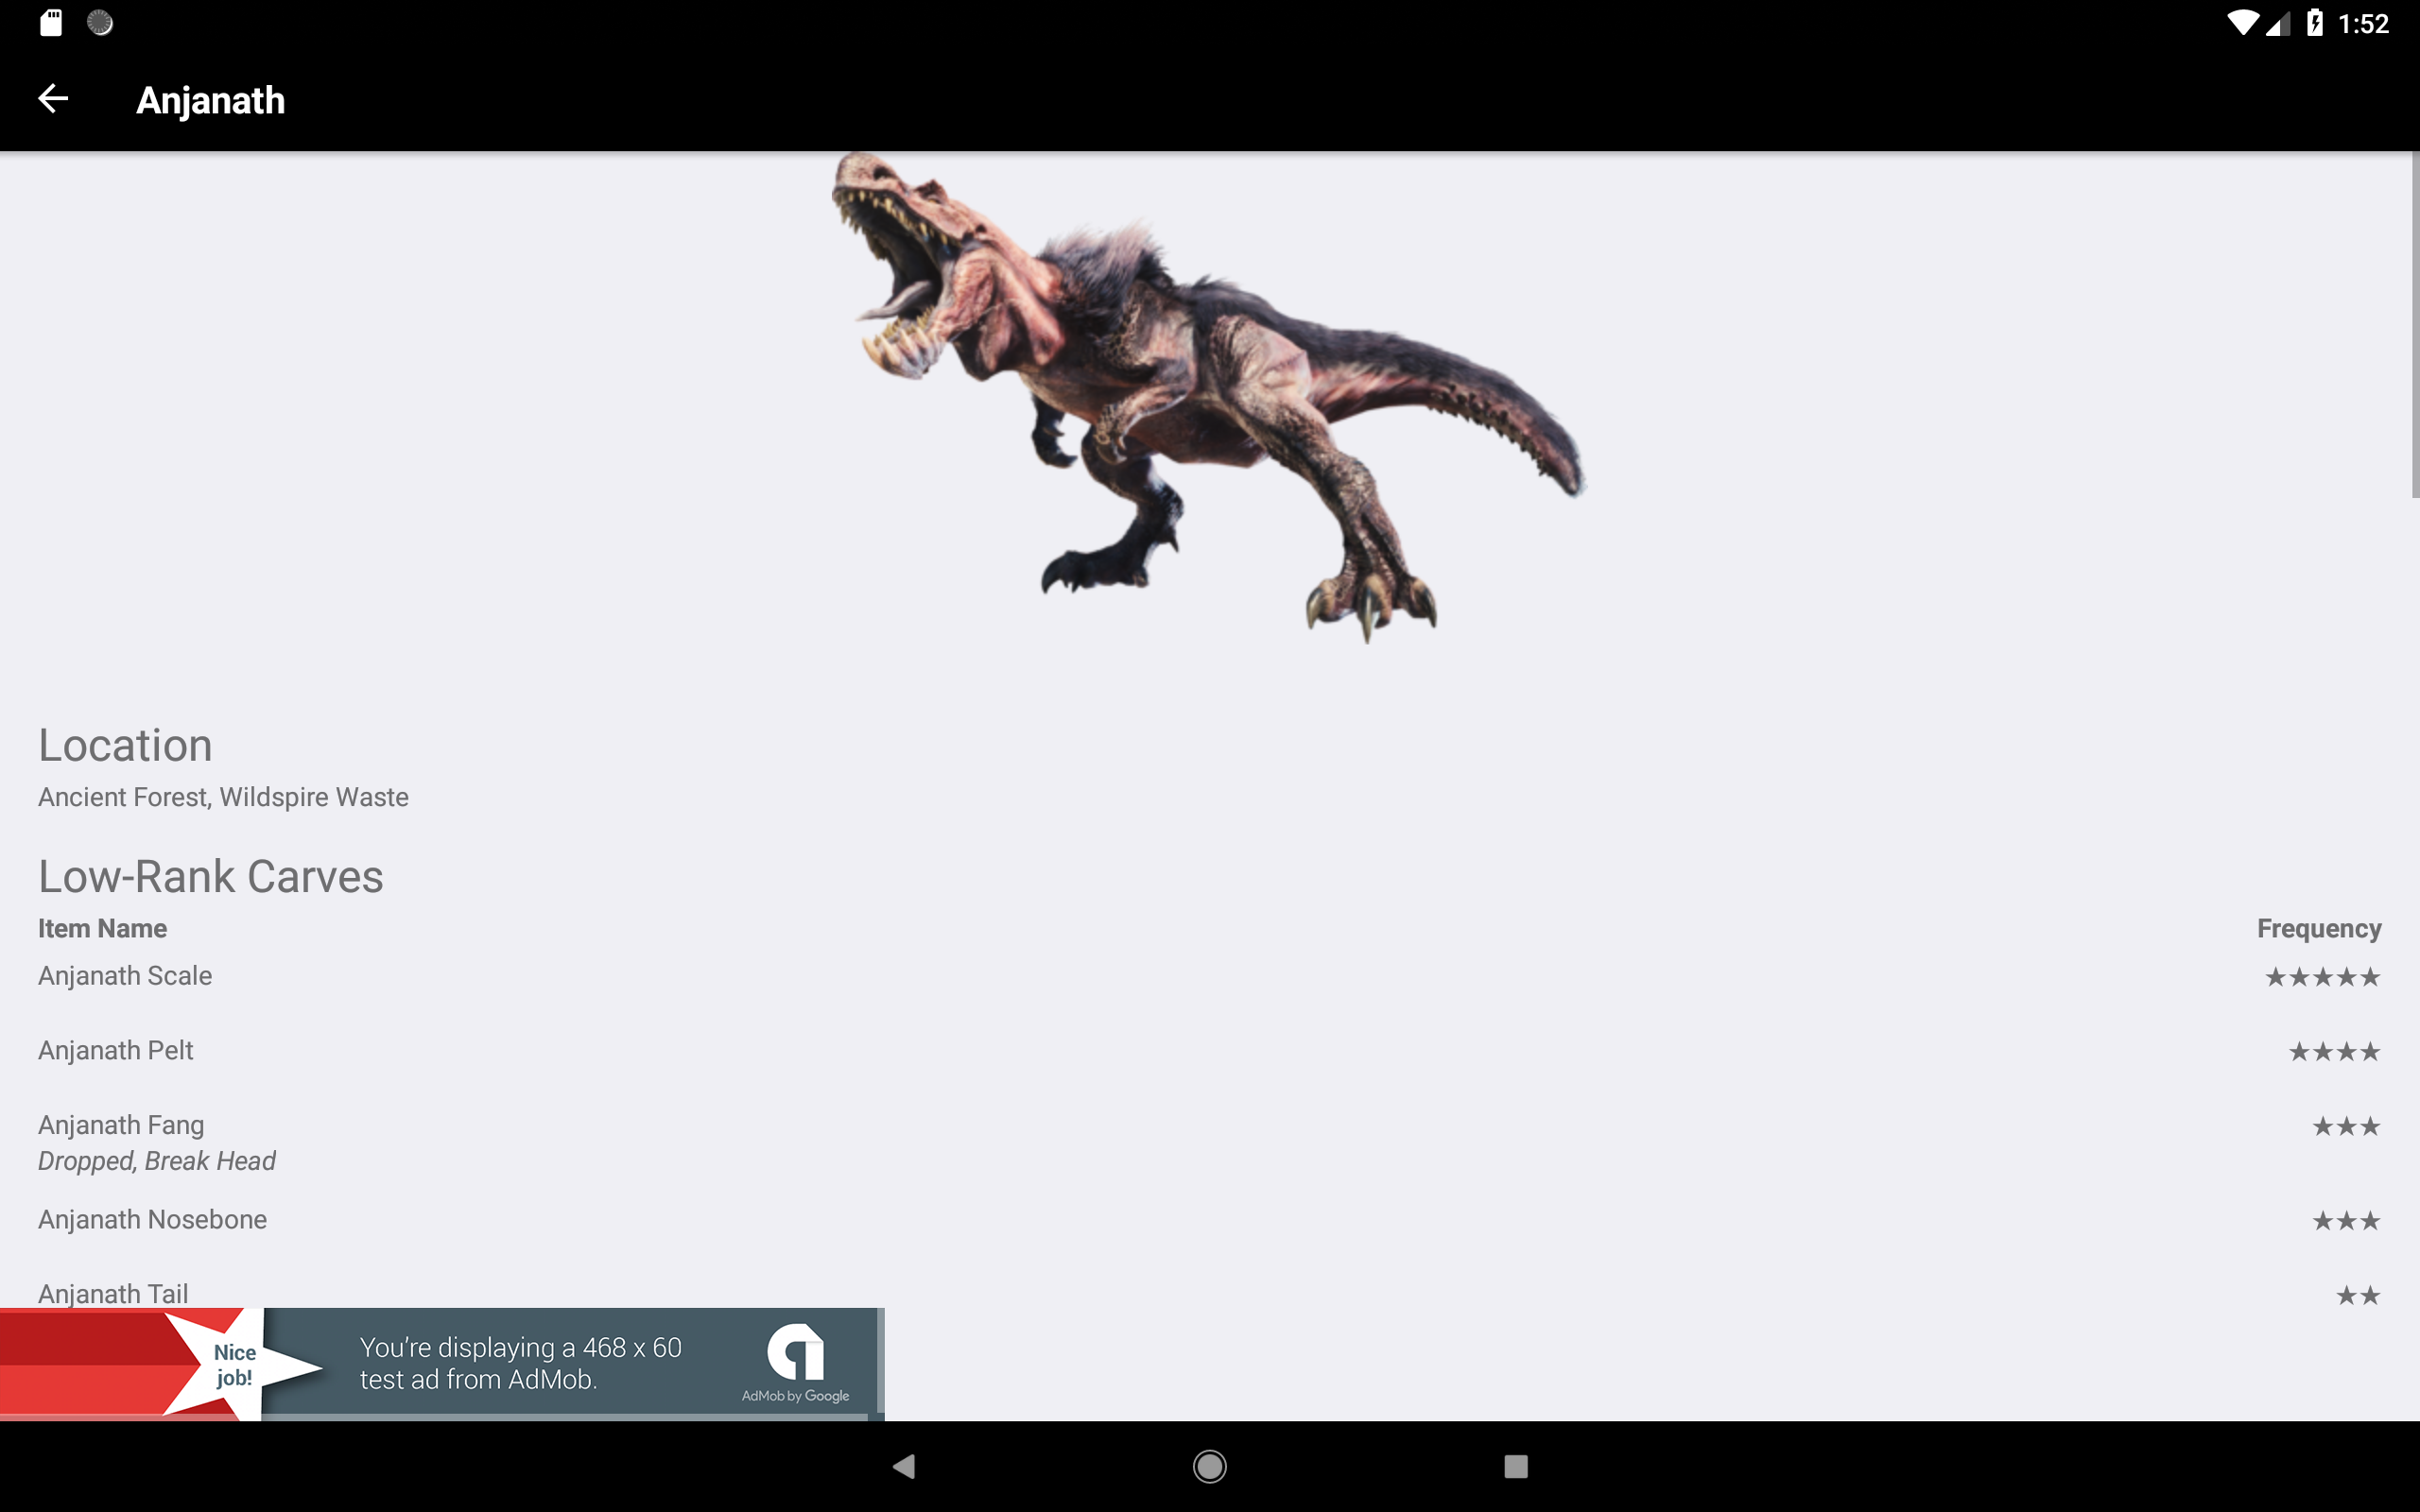Select the Anjanath Fang row
This screenshot has width=2420, height=1512.
point(1210,1142)
